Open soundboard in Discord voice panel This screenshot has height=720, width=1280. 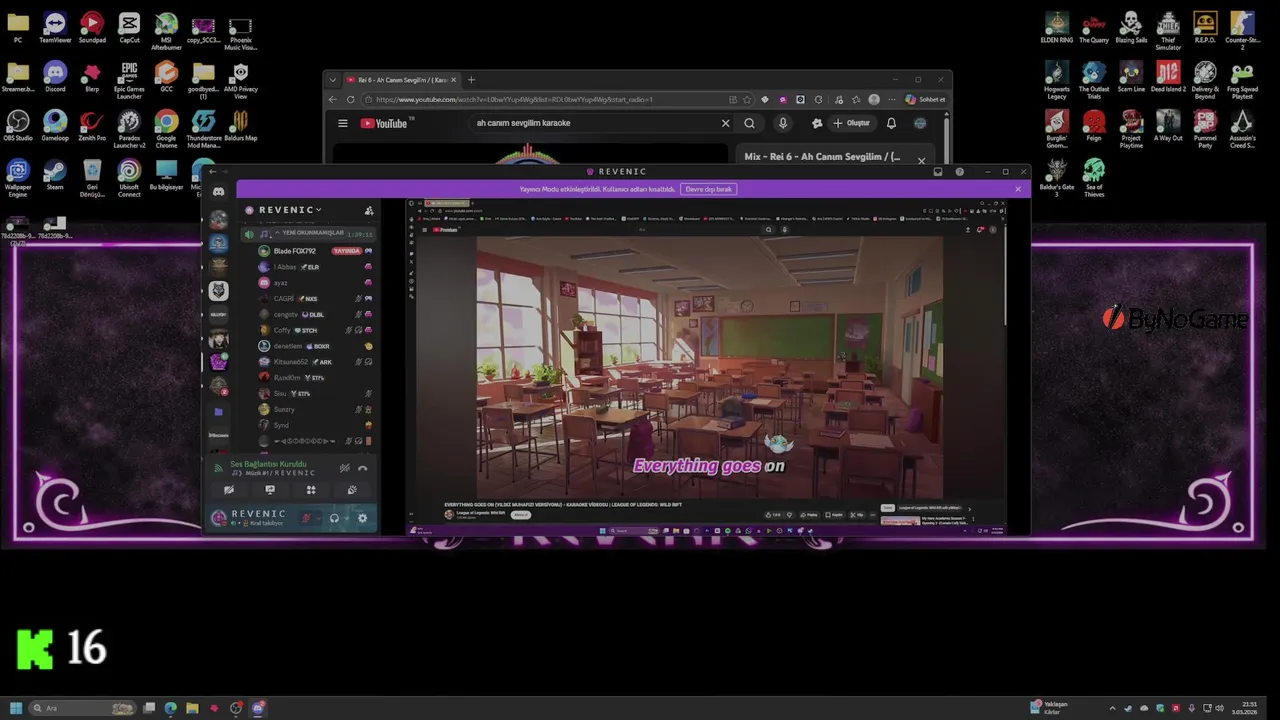point(352,490)
